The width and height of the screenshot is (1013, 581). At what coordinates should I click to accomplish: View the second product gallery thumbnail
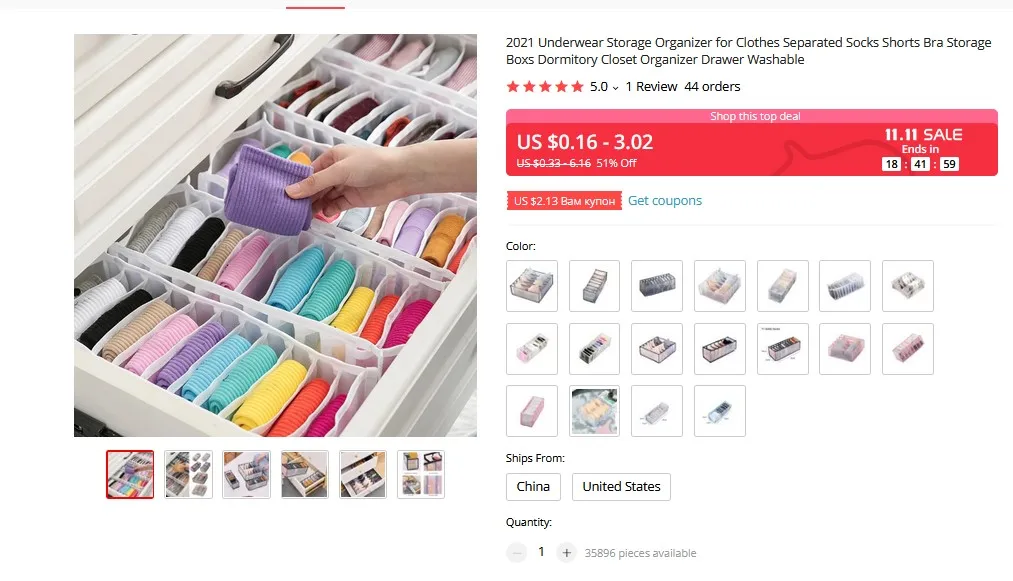click(188, 474)
